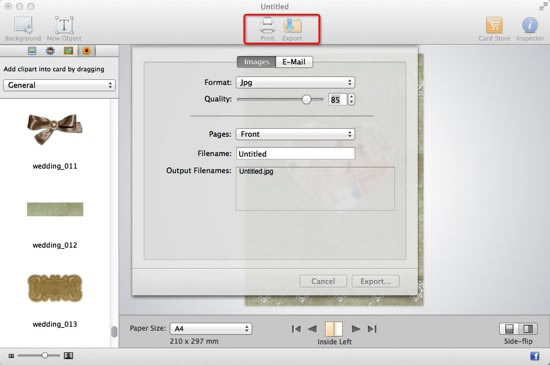550x365 pixels.
Task: Go to the previous page
Action: tap(313, 329)
